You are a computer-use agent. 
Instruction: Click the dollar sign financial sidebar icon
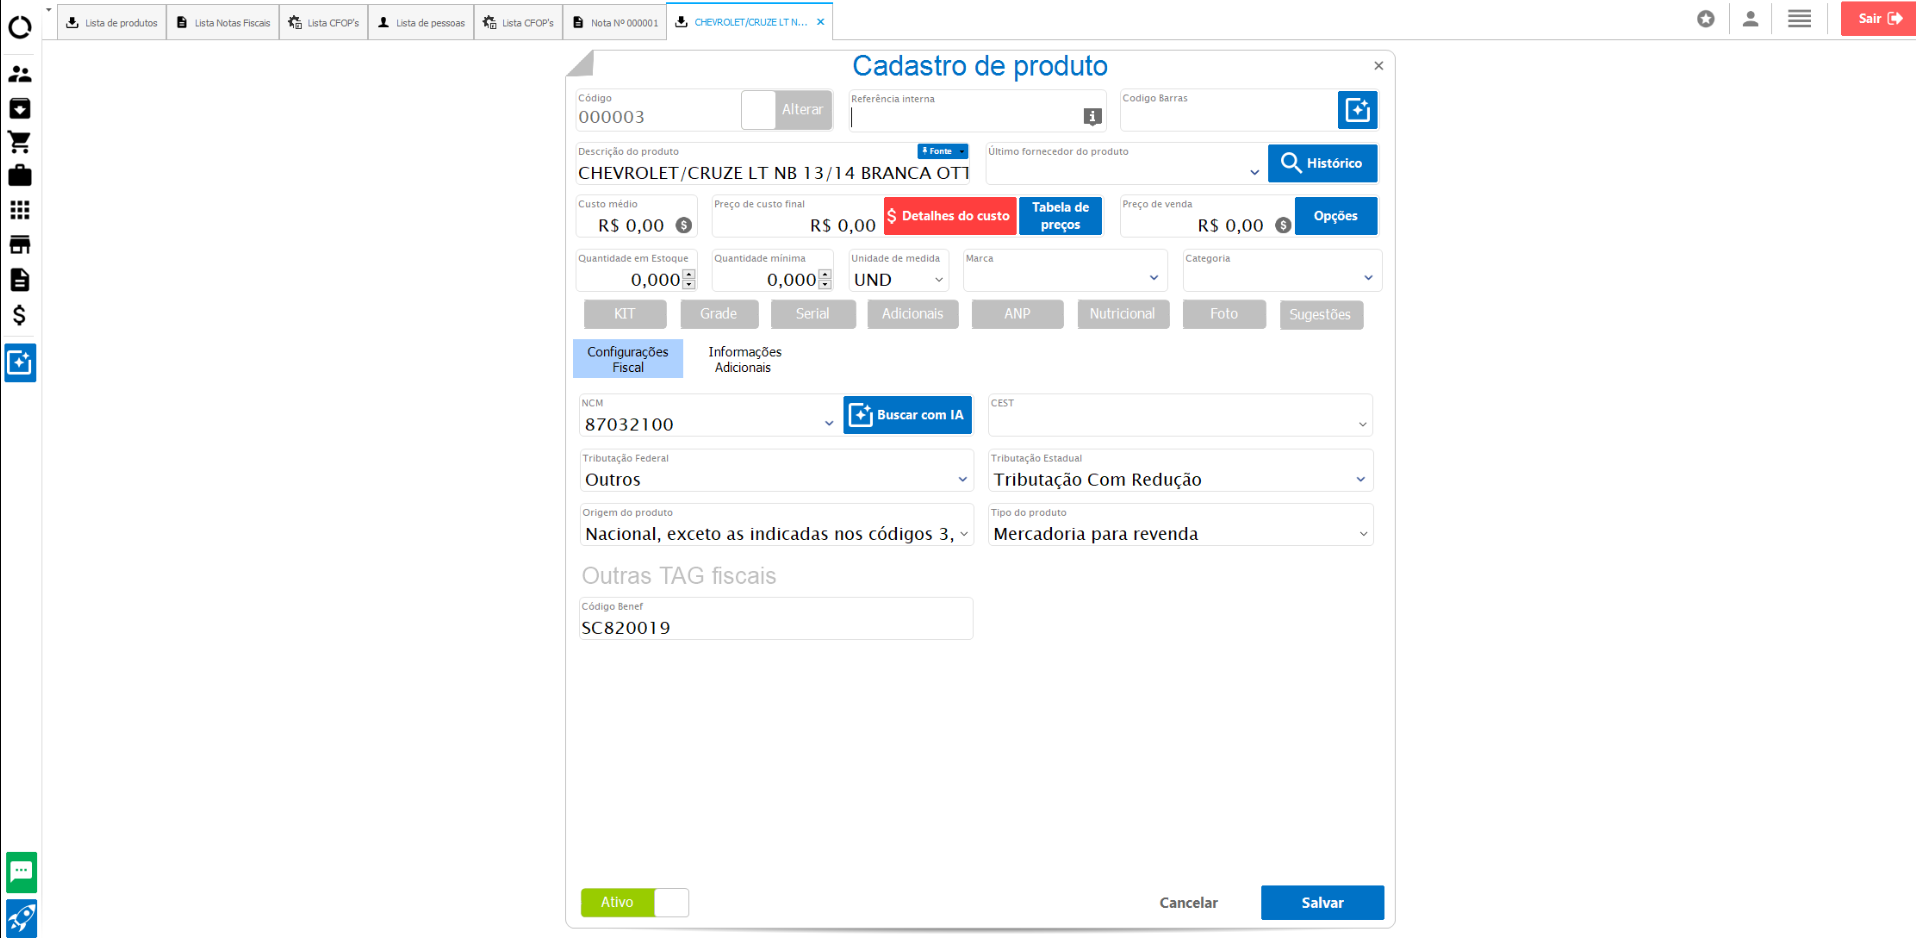pyautogui.click(x=20, y=315)
